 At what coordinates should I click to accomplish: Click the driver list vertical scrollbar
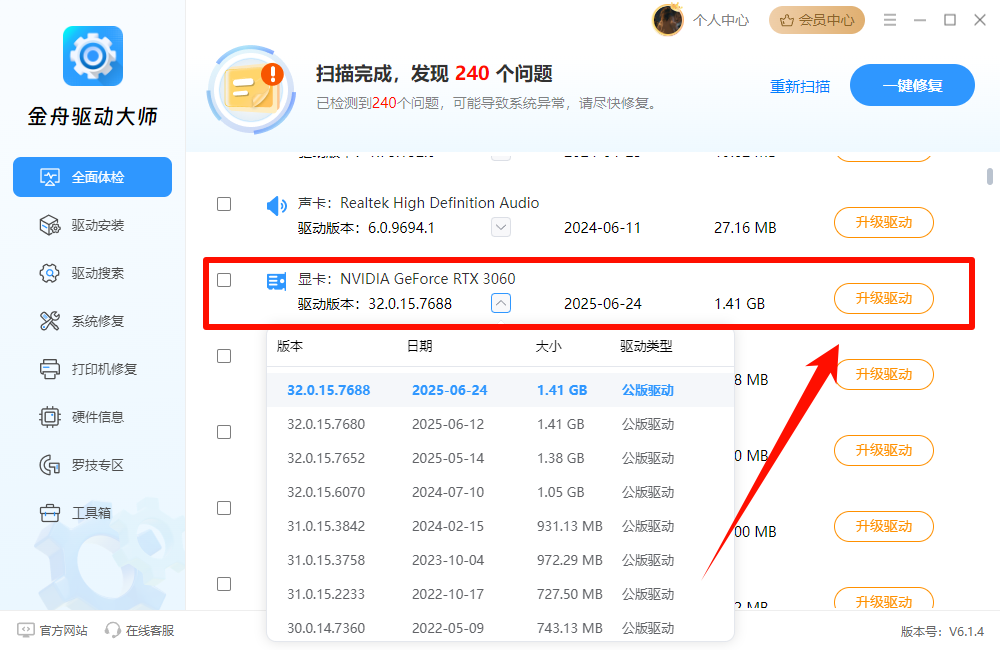point(990,176)
